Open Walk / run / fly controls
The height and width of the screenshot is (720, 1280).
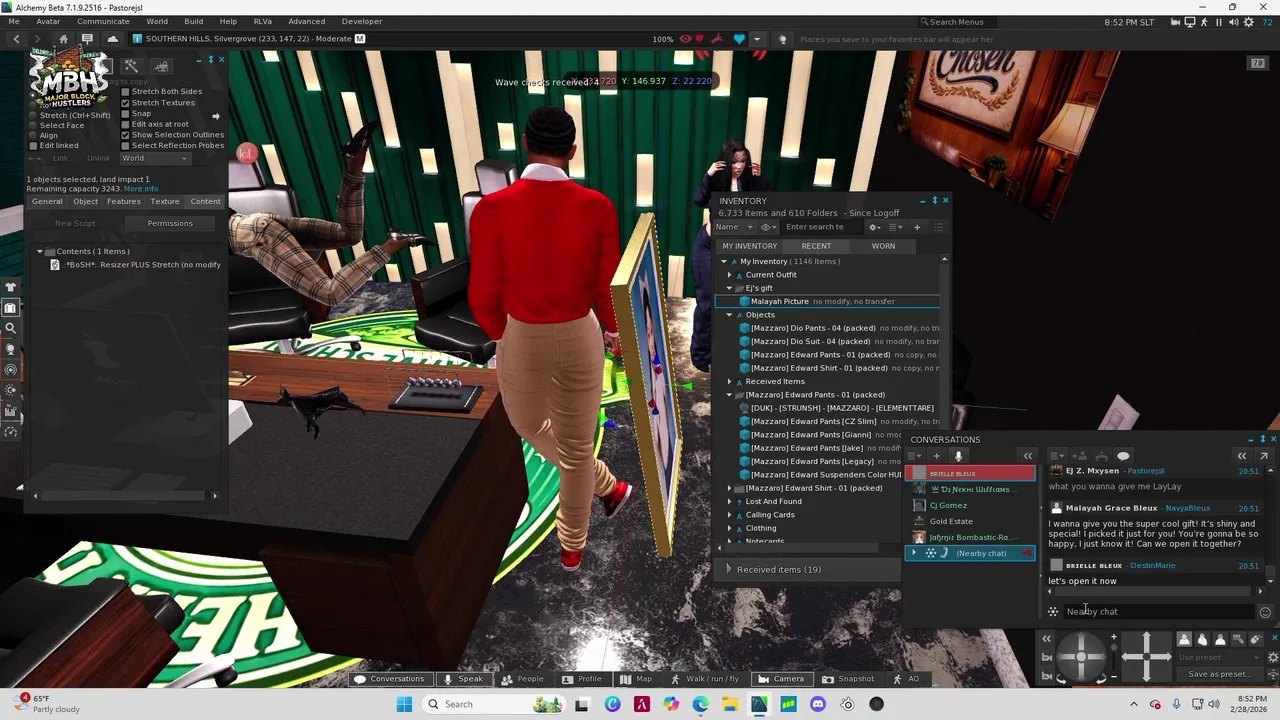(704, 679)
